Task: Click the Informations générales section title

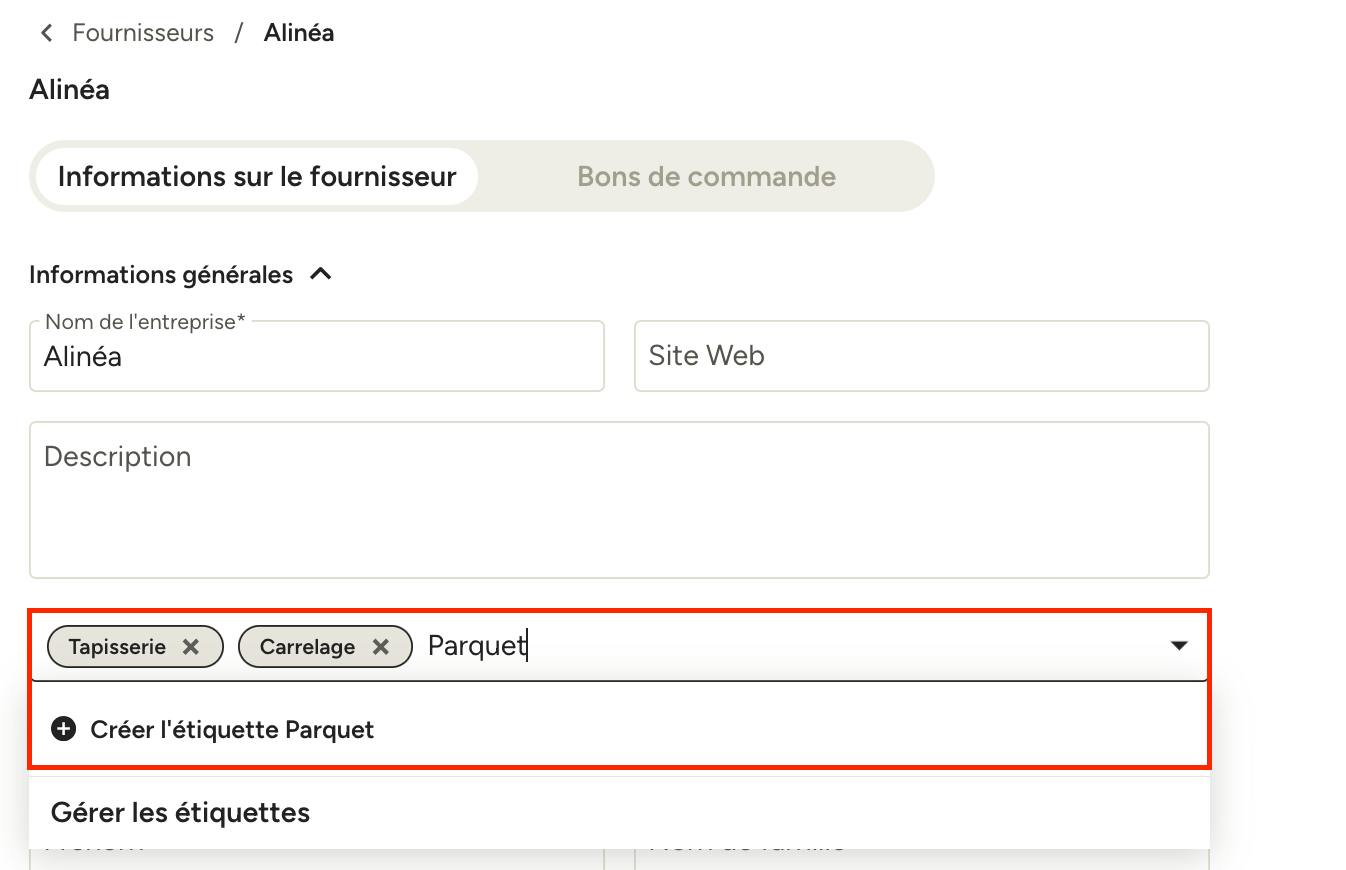Action: (x=161, y=274)
